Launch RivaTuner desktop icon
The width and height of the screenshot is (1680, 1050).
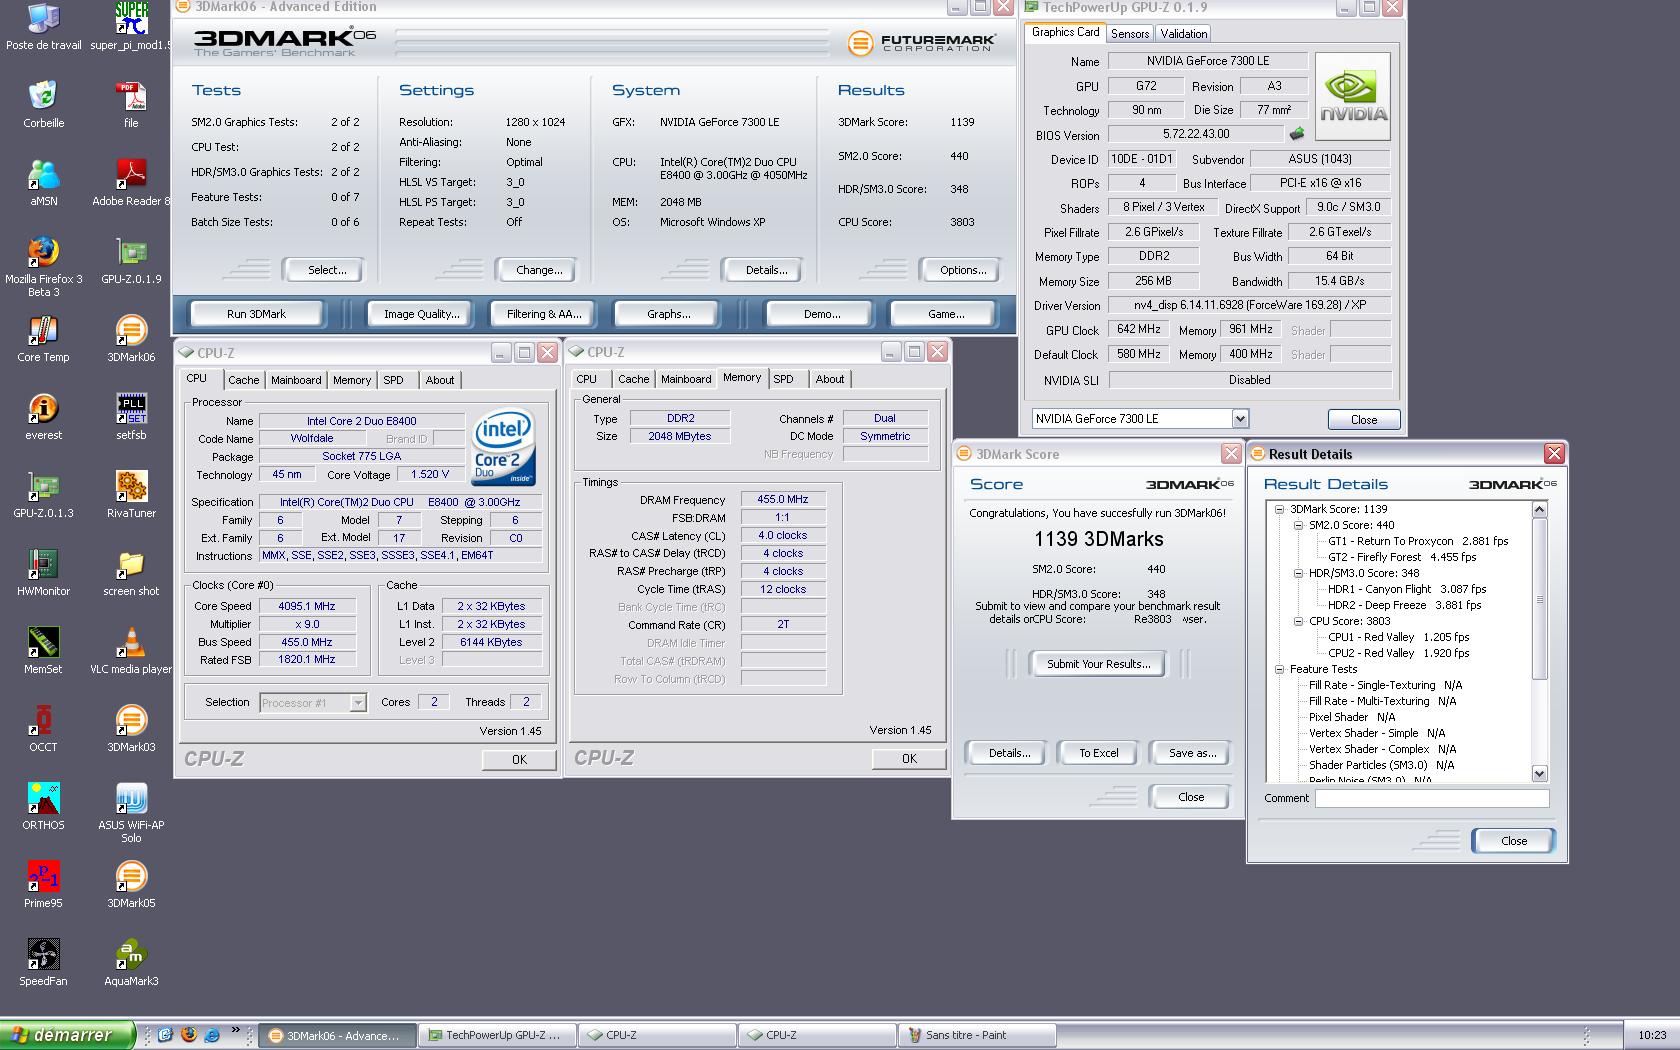click(131, 495)
